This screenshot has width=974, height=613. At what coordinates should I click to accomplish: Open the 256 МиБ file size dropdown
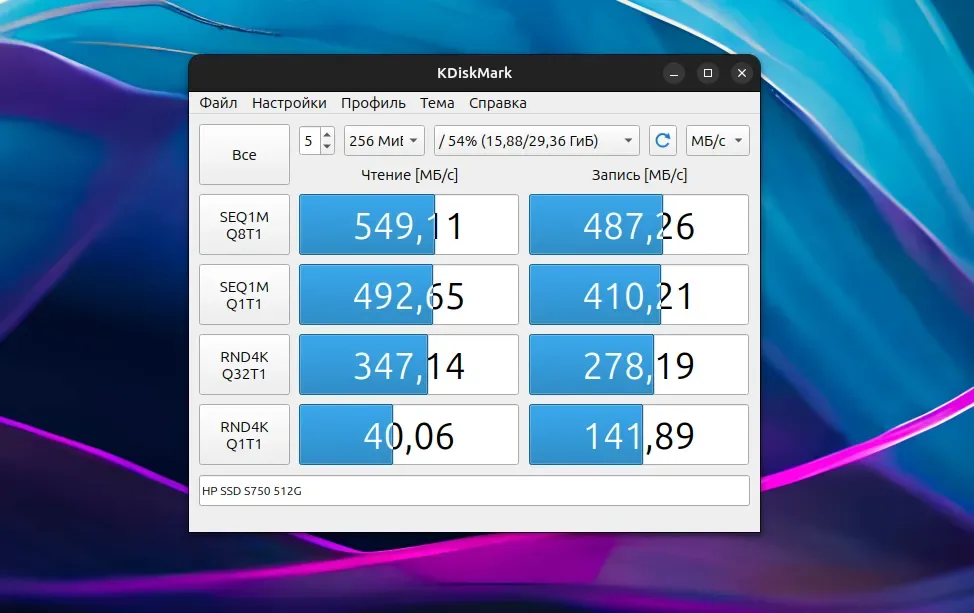[384, 140]
